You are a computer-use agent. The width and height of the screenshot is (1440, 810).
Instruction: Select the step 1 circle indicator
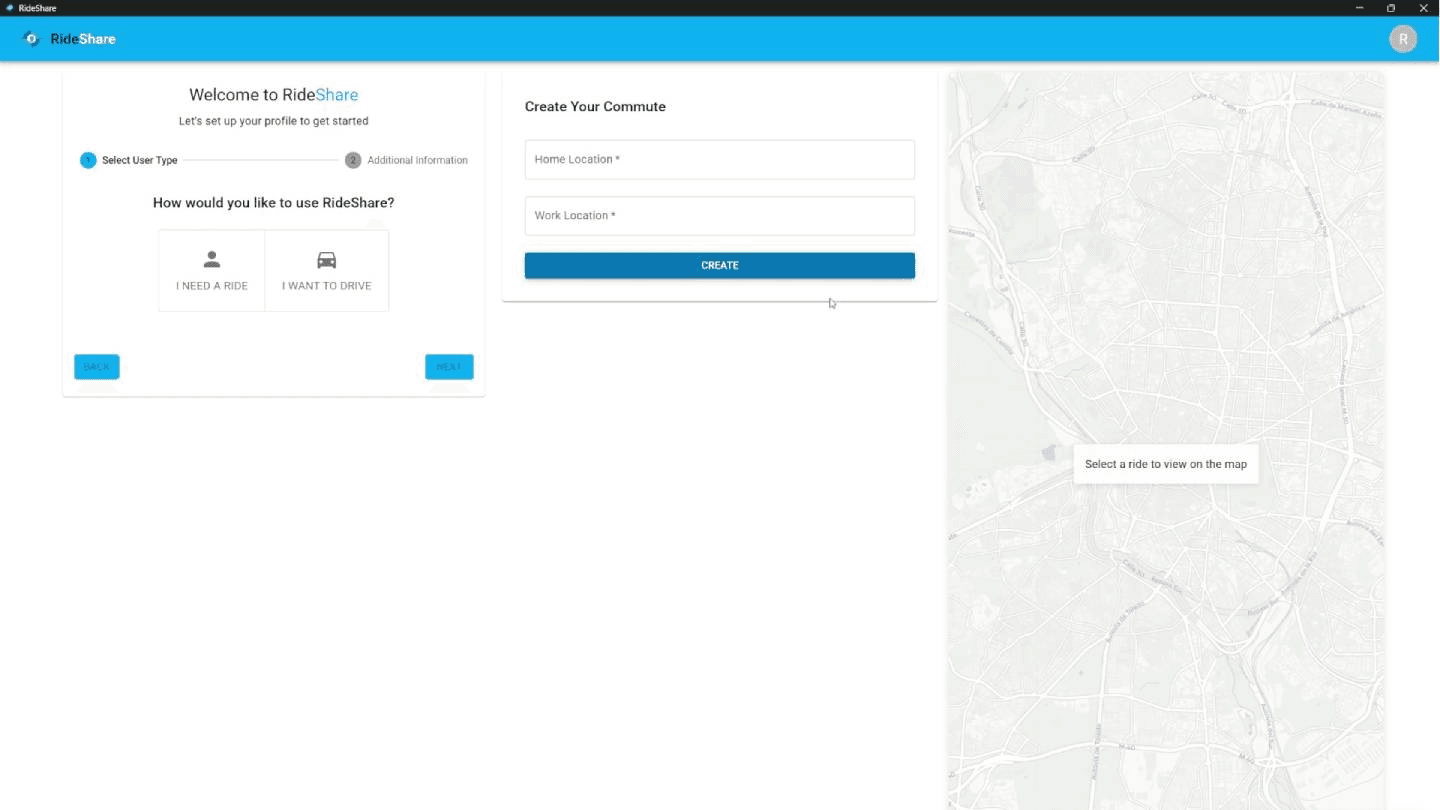[x=88, y=160]
